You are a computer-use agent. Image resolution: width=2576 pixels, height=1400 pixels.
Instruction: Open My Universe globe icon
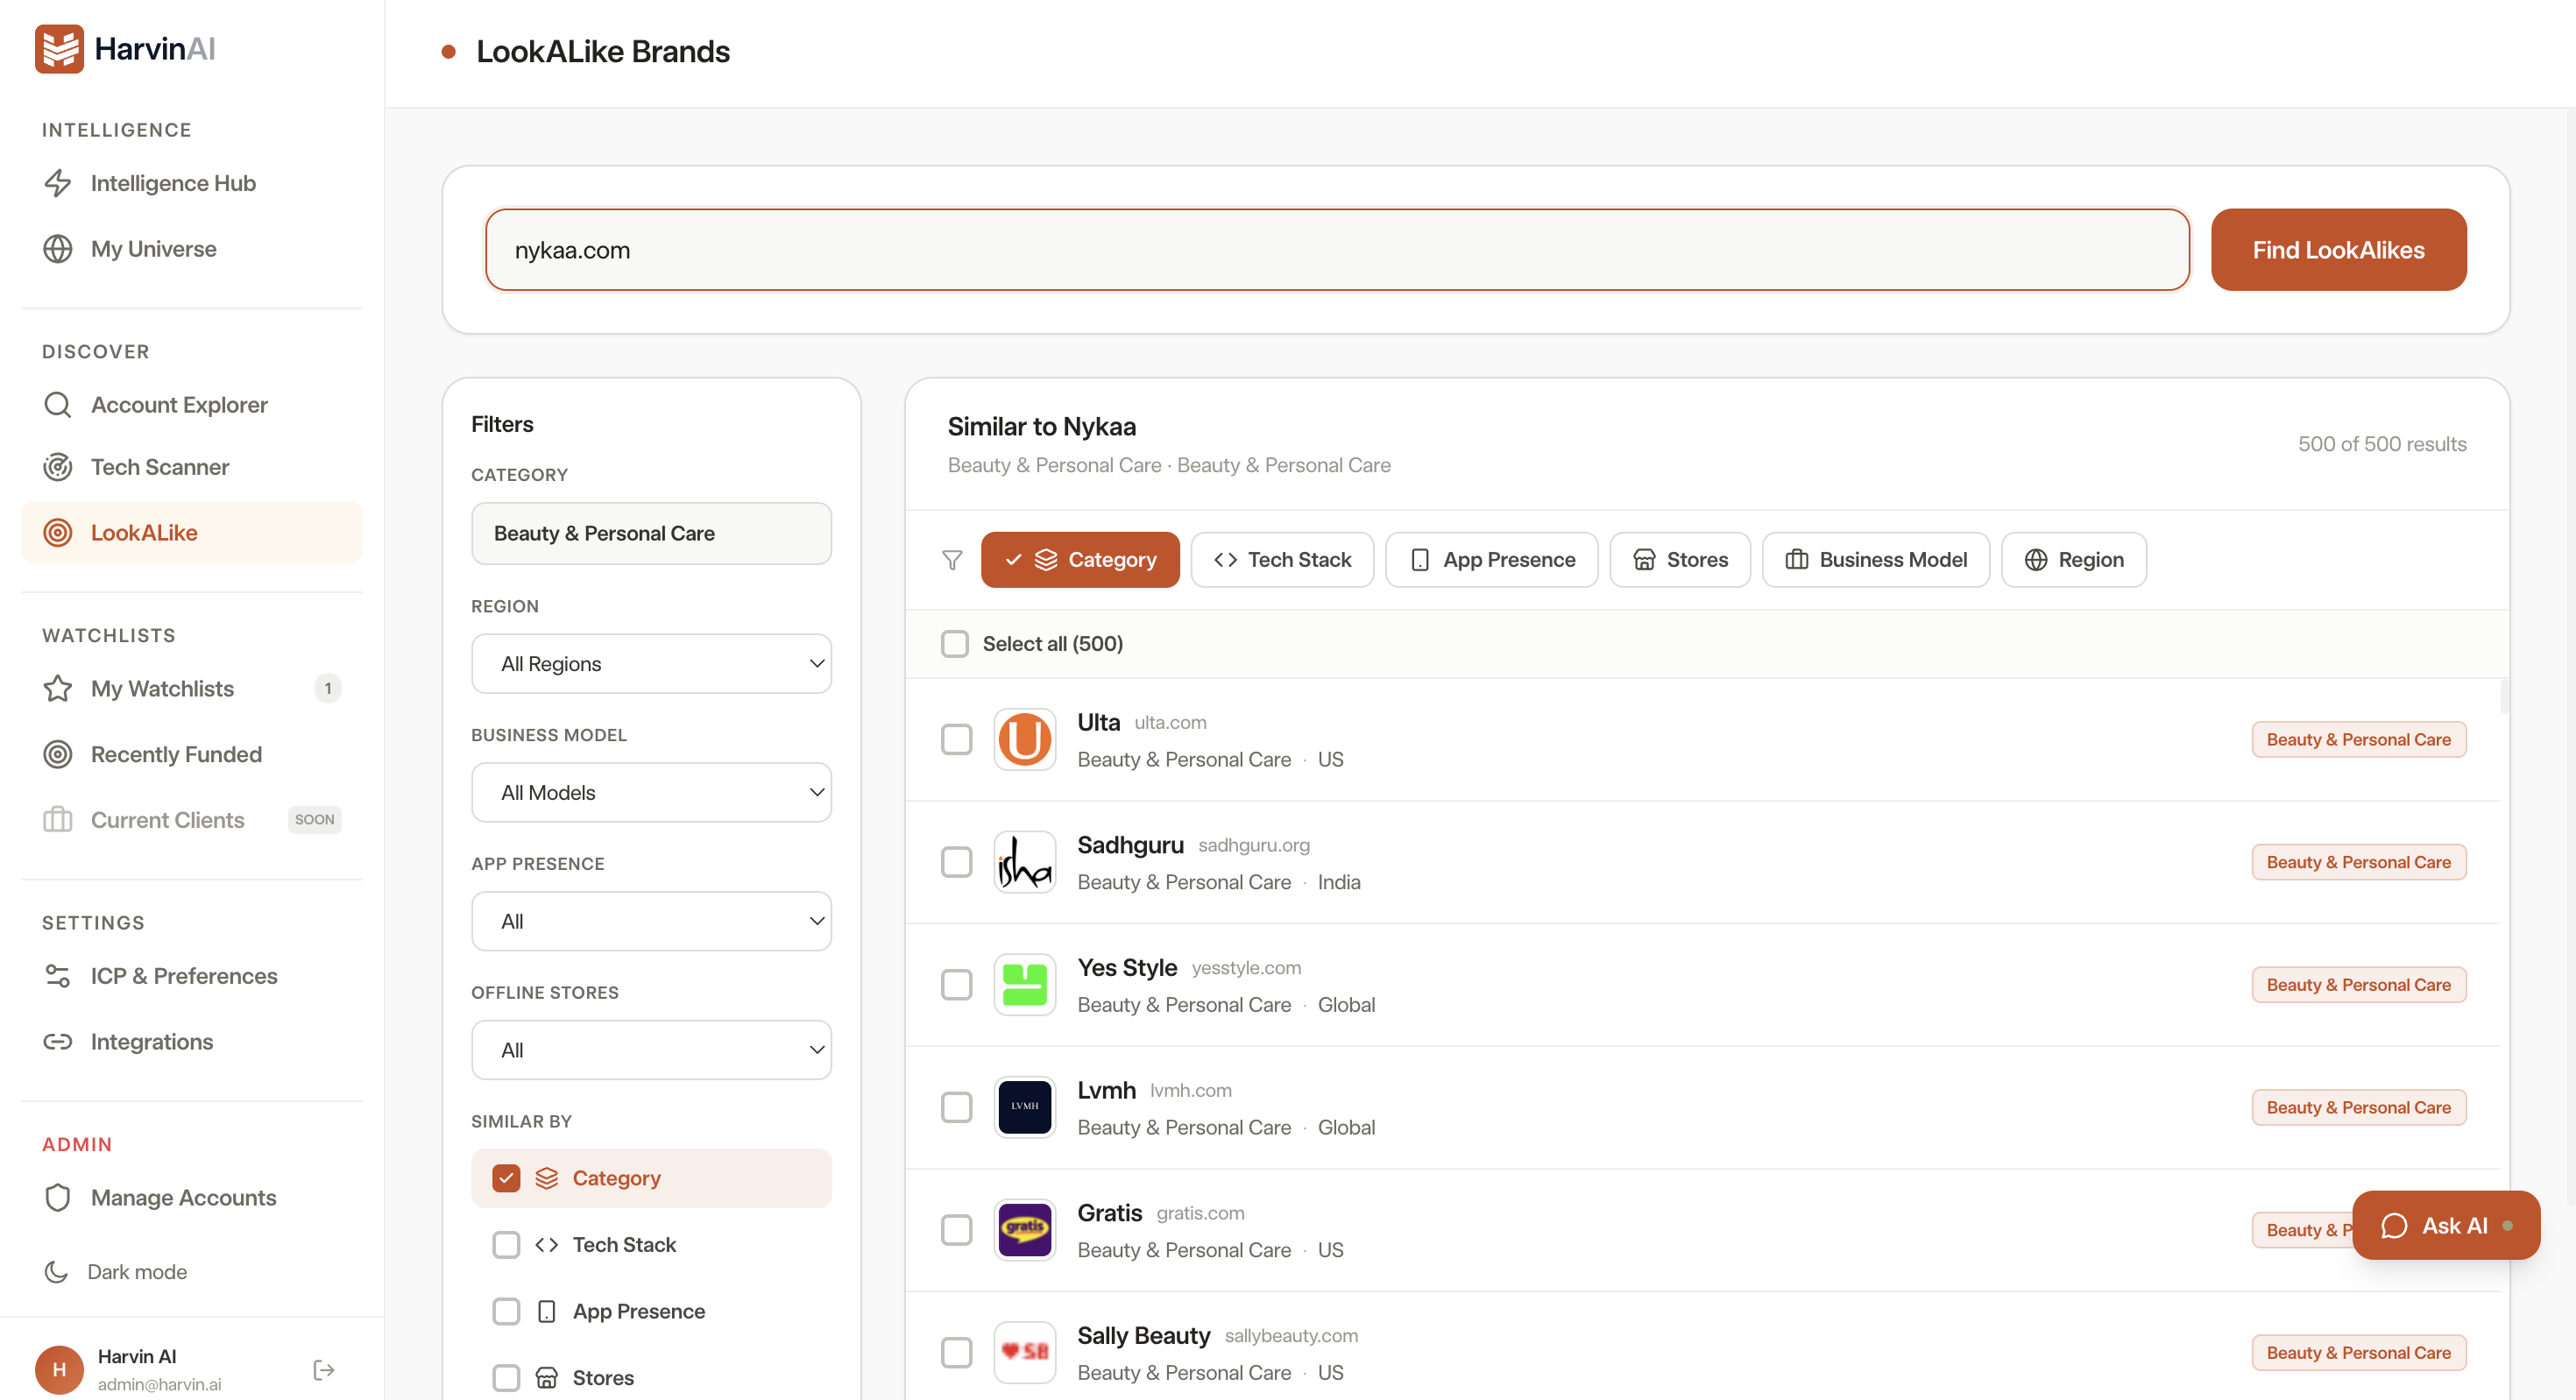[x=57, y=249]
